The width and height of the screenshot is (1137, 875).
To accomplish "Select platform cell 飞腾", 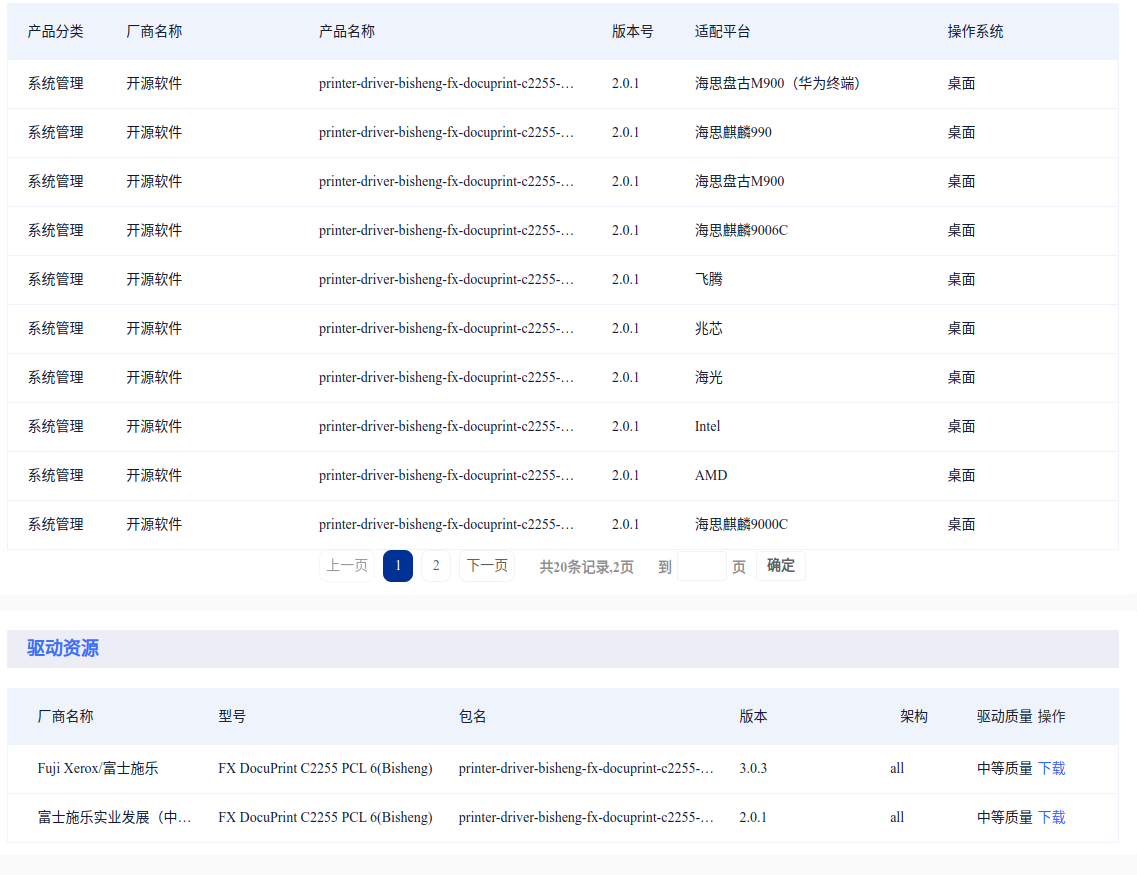I will [708, 280].
